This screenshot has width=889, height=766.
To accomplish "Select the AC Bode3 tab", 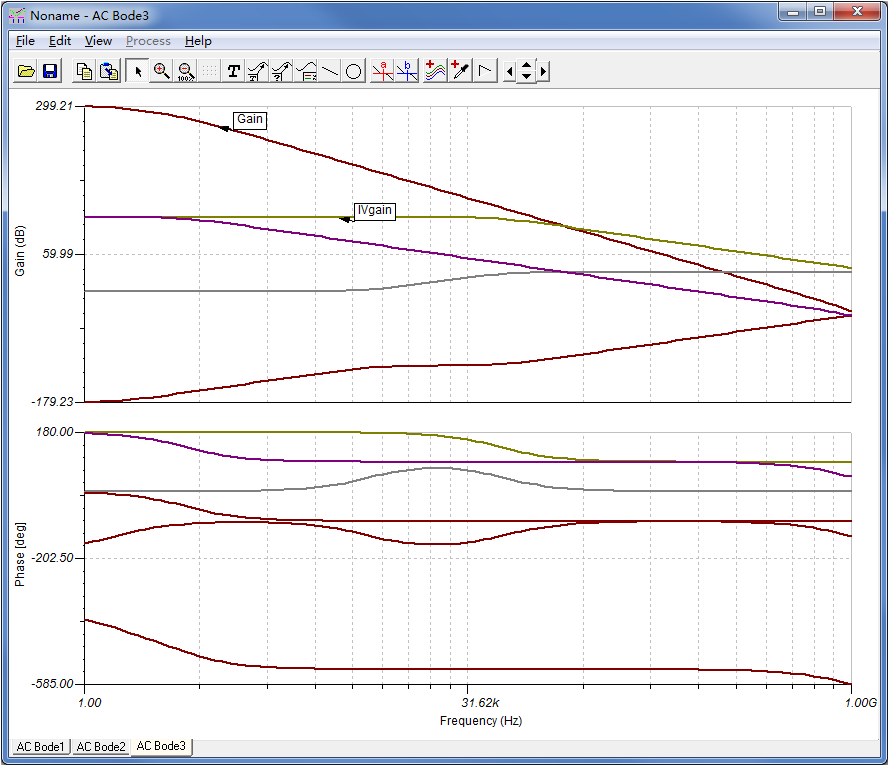I will [x=161, y=746].
